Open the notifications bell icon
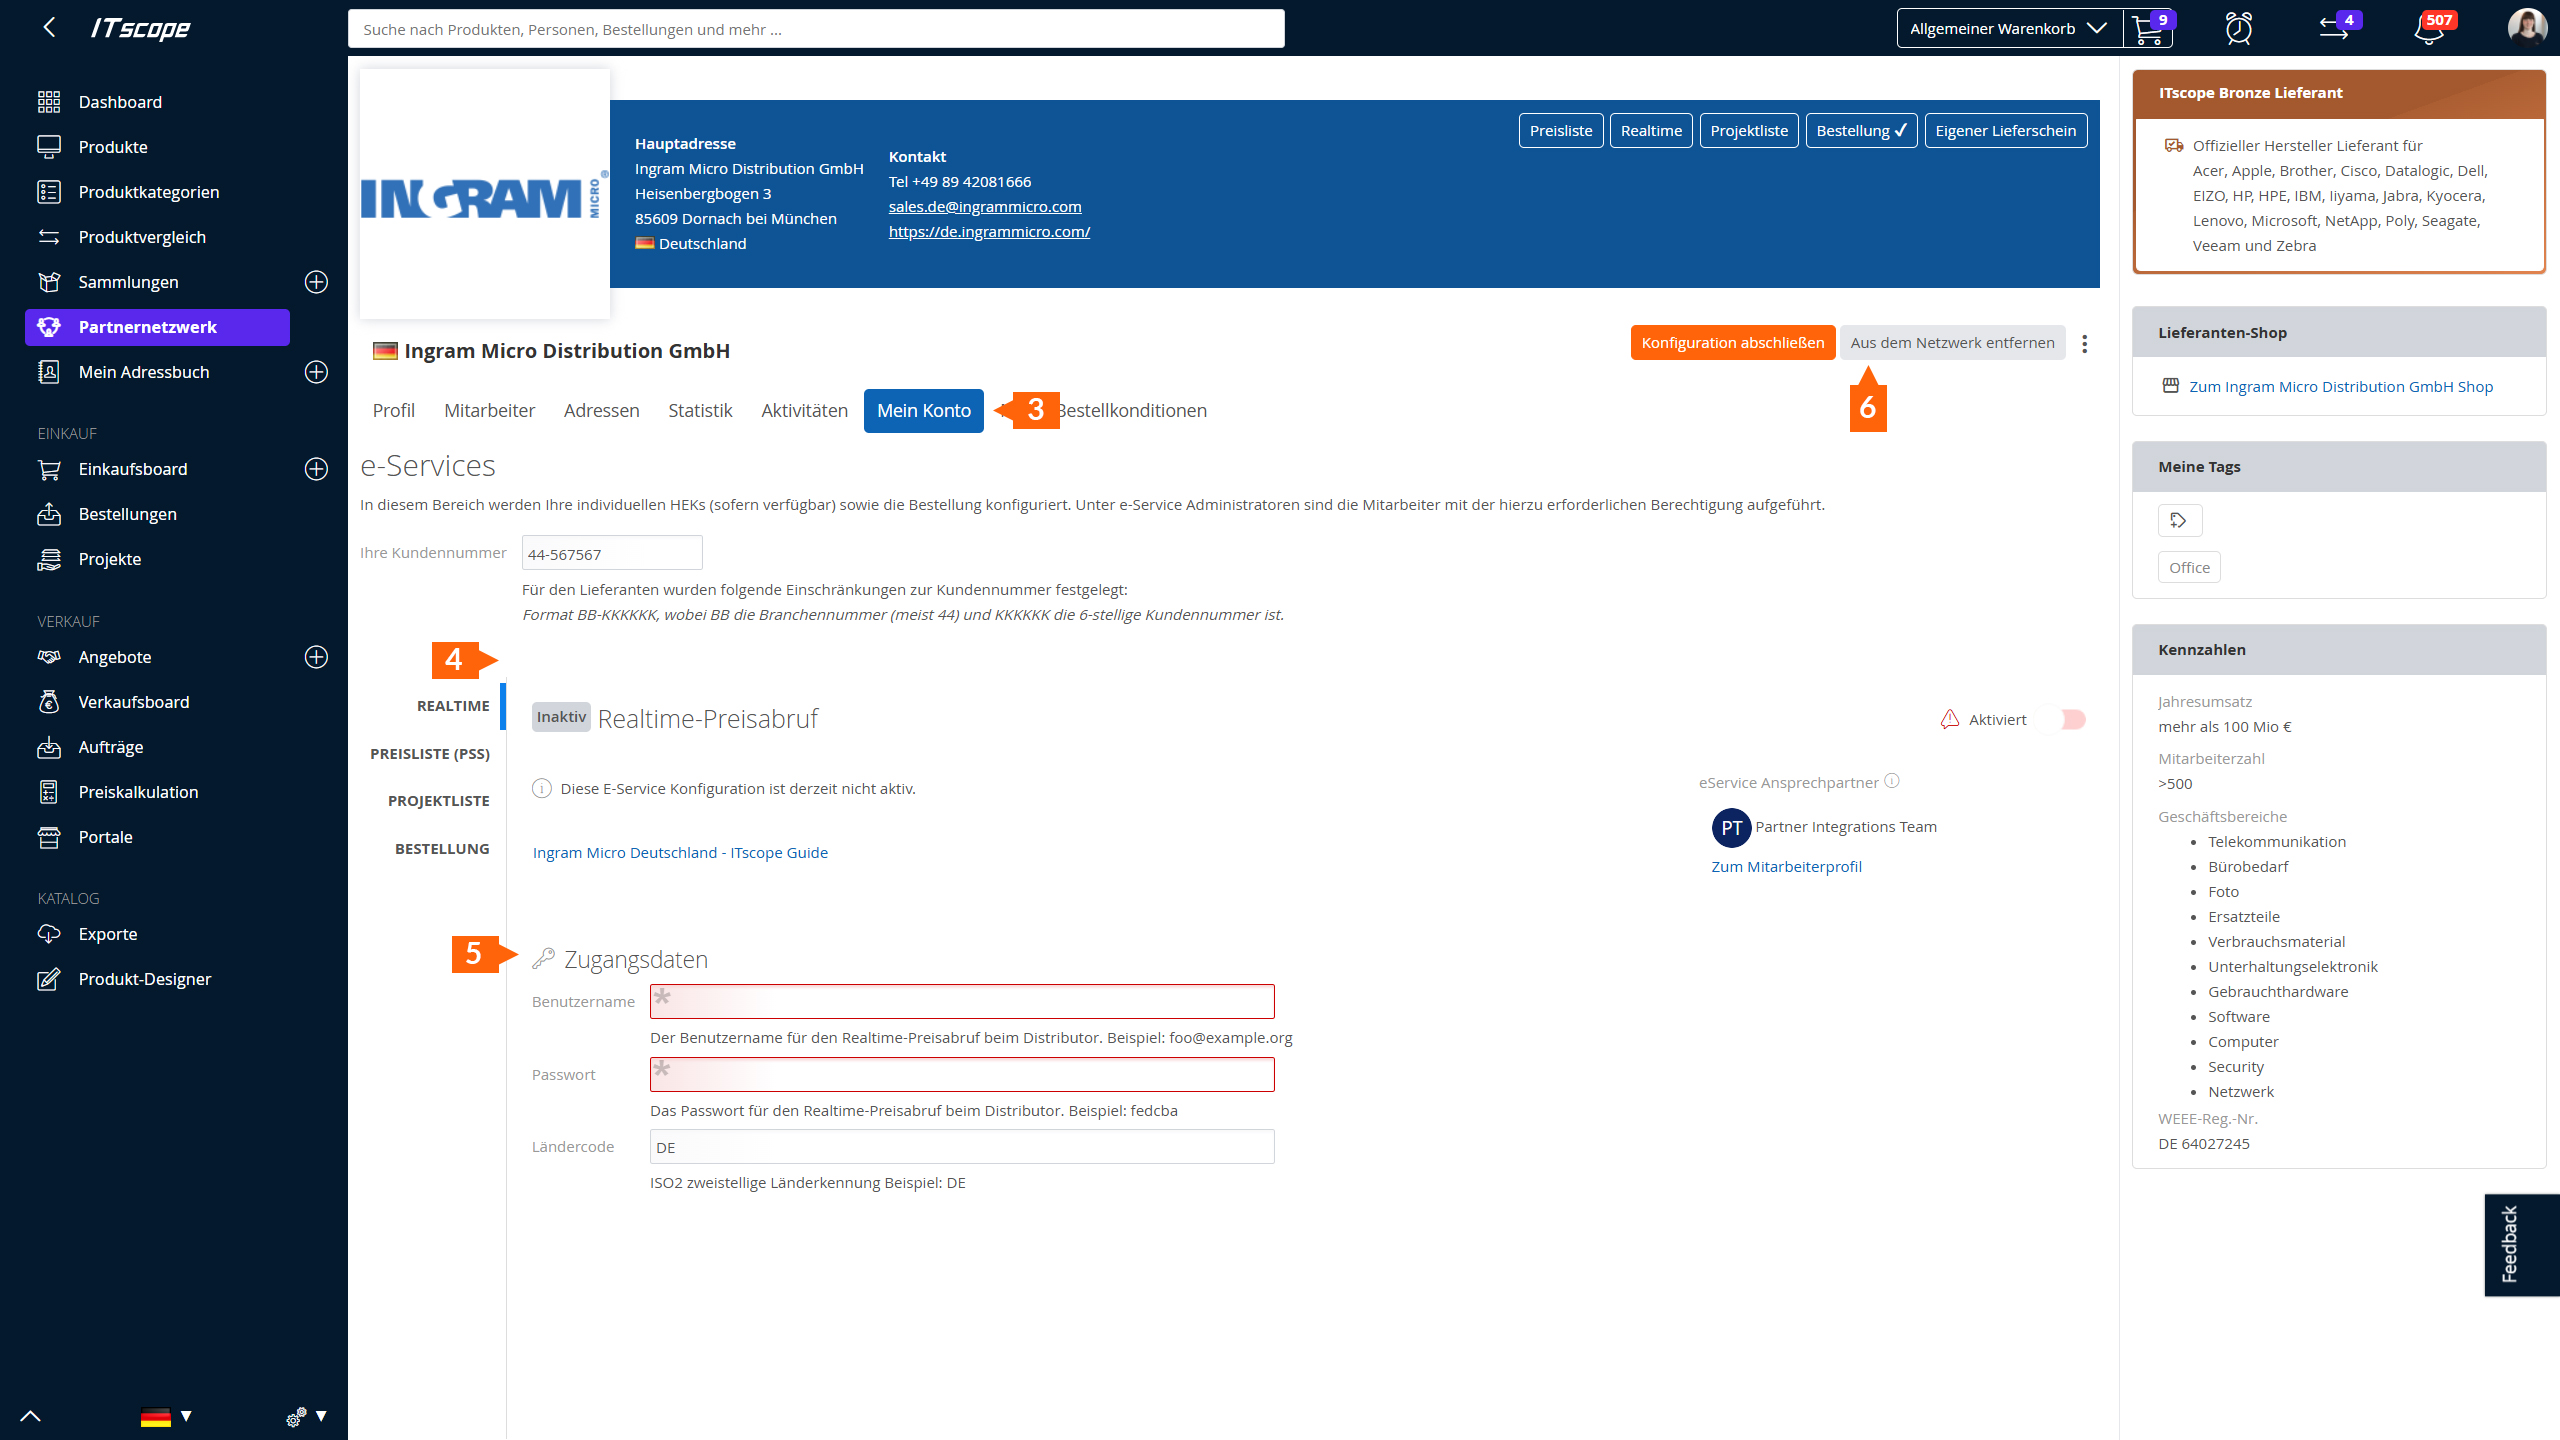This screenshot has width=2560, height=1440. click(x=2429, y=29)
